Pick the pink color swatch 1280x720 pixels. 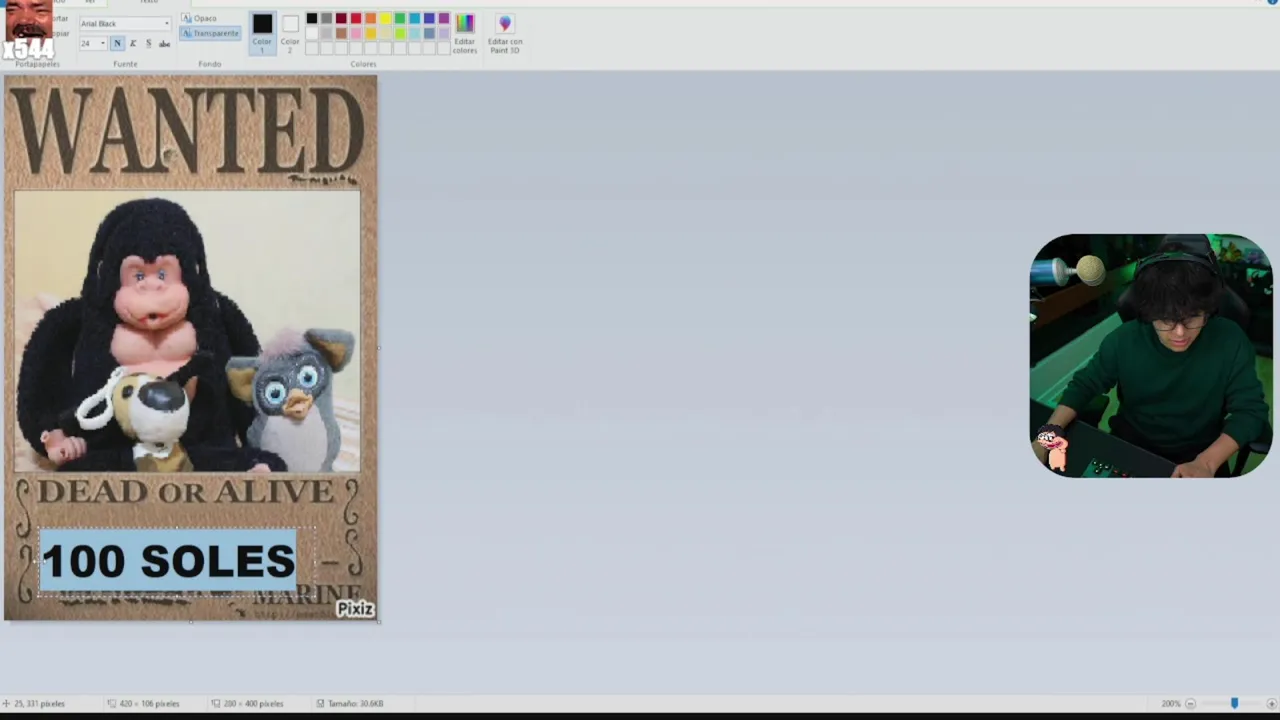pyautogui.click(x=356, y=33)
